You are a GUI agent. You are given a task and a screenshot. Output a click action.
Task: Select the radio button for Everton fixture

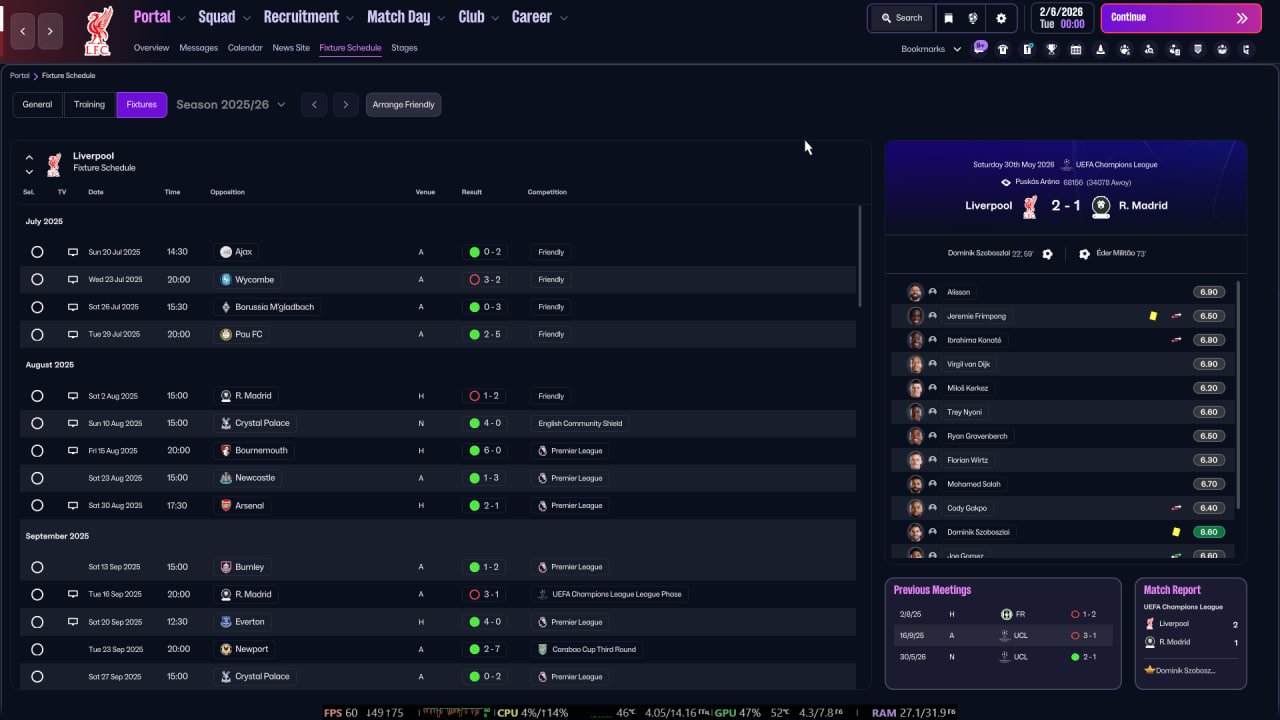tap(37, 622)
